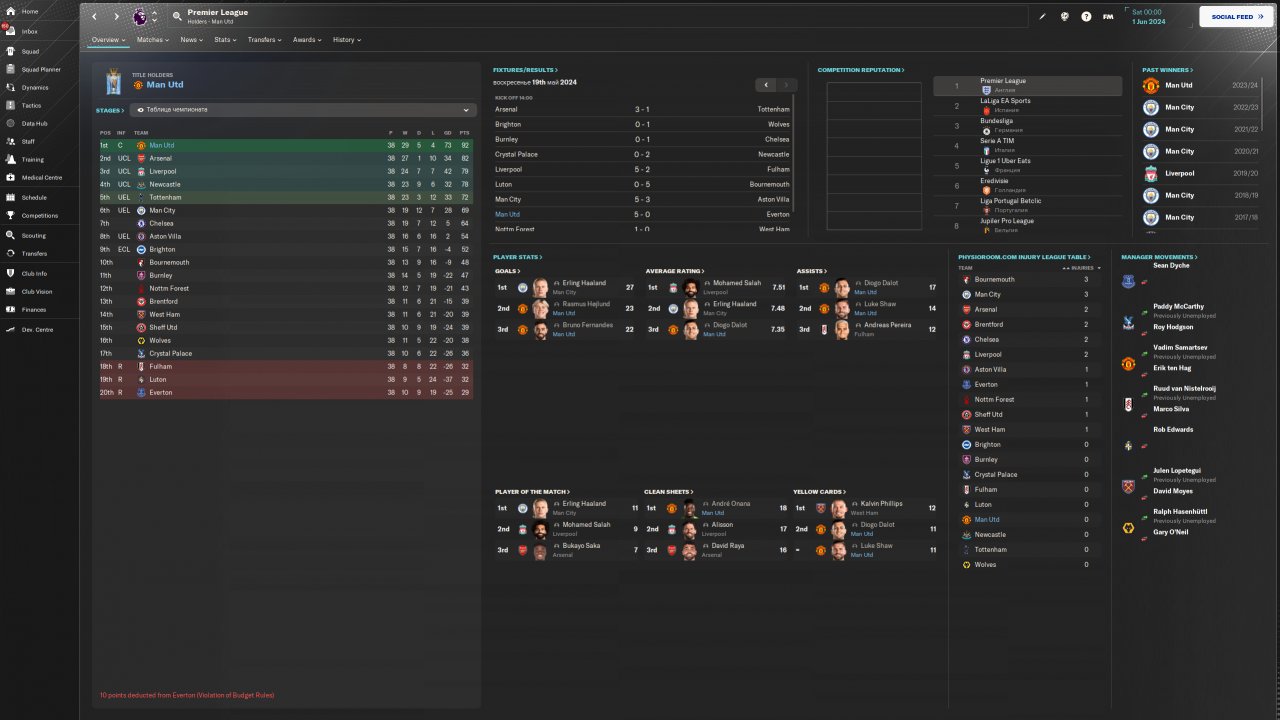
Task: Select the Awards tab
Action: tap(307, 40)
